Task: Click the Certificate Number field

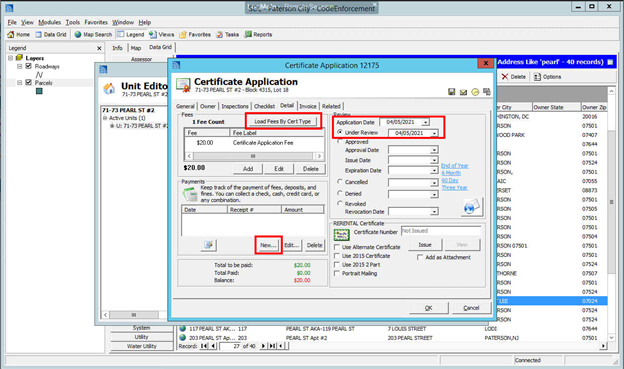Action: [x=441, y=231]
